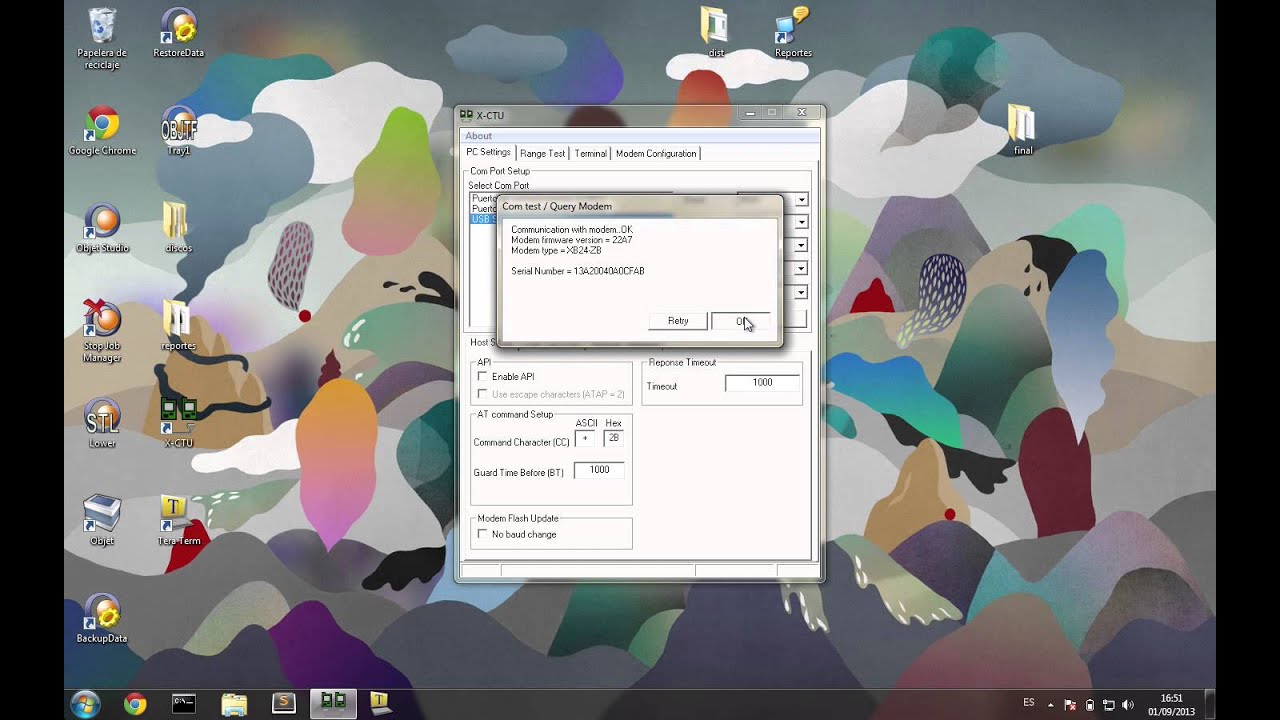Open the Lower STL desktop file

(102, 424)
